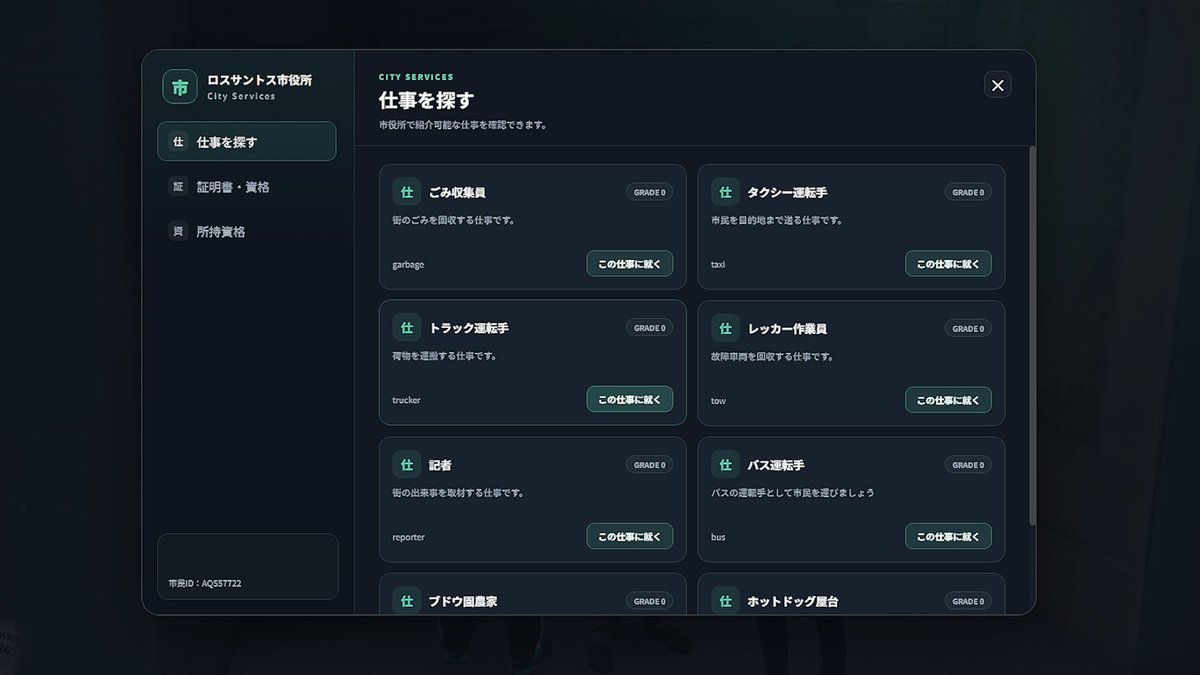Click GRADE 0 badge on ブドウ園農家 card

coord(649,601)
